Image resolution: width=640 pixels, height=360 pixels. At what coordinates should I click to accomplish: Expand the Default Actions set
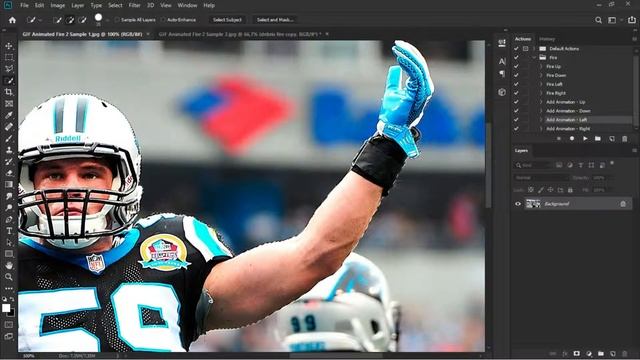534,49
